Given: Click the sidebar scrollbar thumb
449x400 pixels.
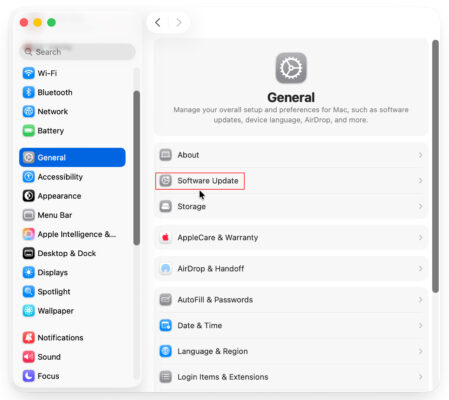Looking at the screenshot, I should (137, 168).
